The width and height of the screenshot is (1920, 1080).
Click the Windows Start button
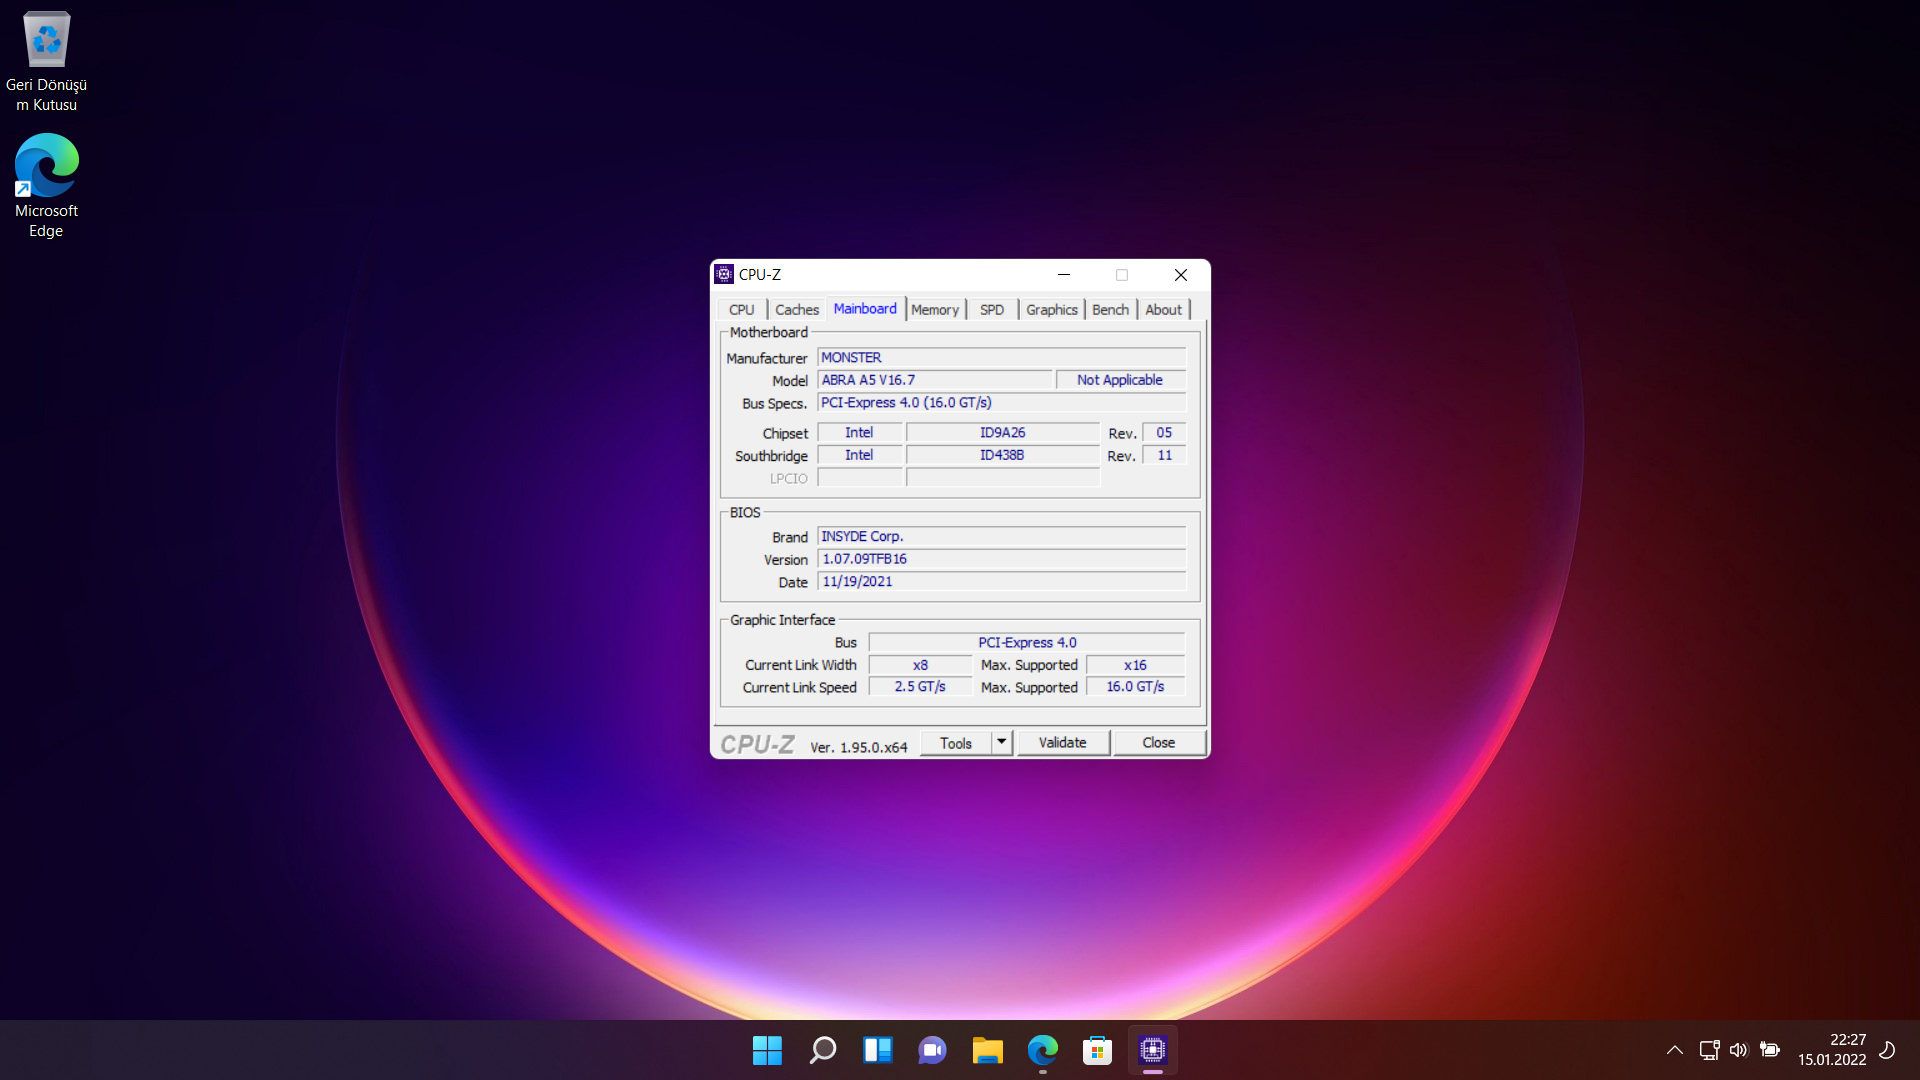click(767, 1050)
